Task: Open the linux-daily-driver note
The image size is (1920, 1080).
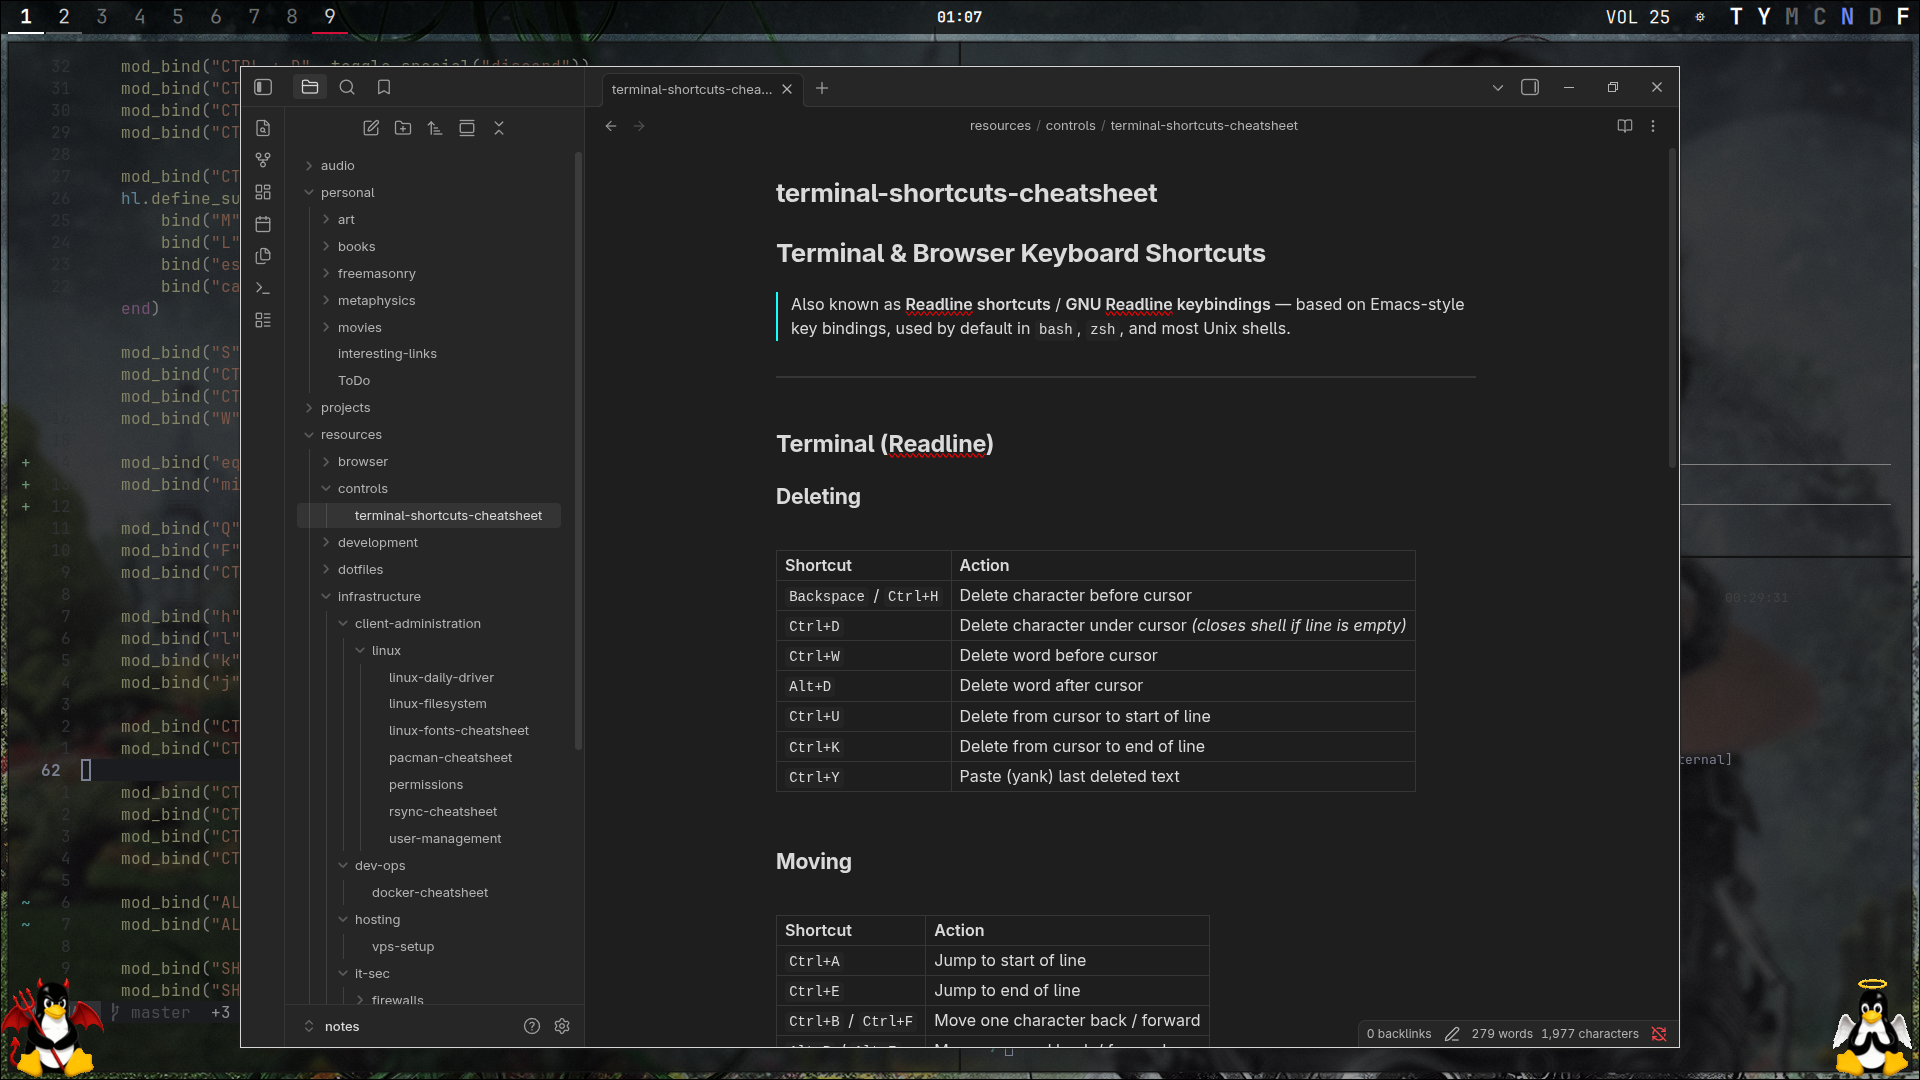Action: tap(441, 678)
